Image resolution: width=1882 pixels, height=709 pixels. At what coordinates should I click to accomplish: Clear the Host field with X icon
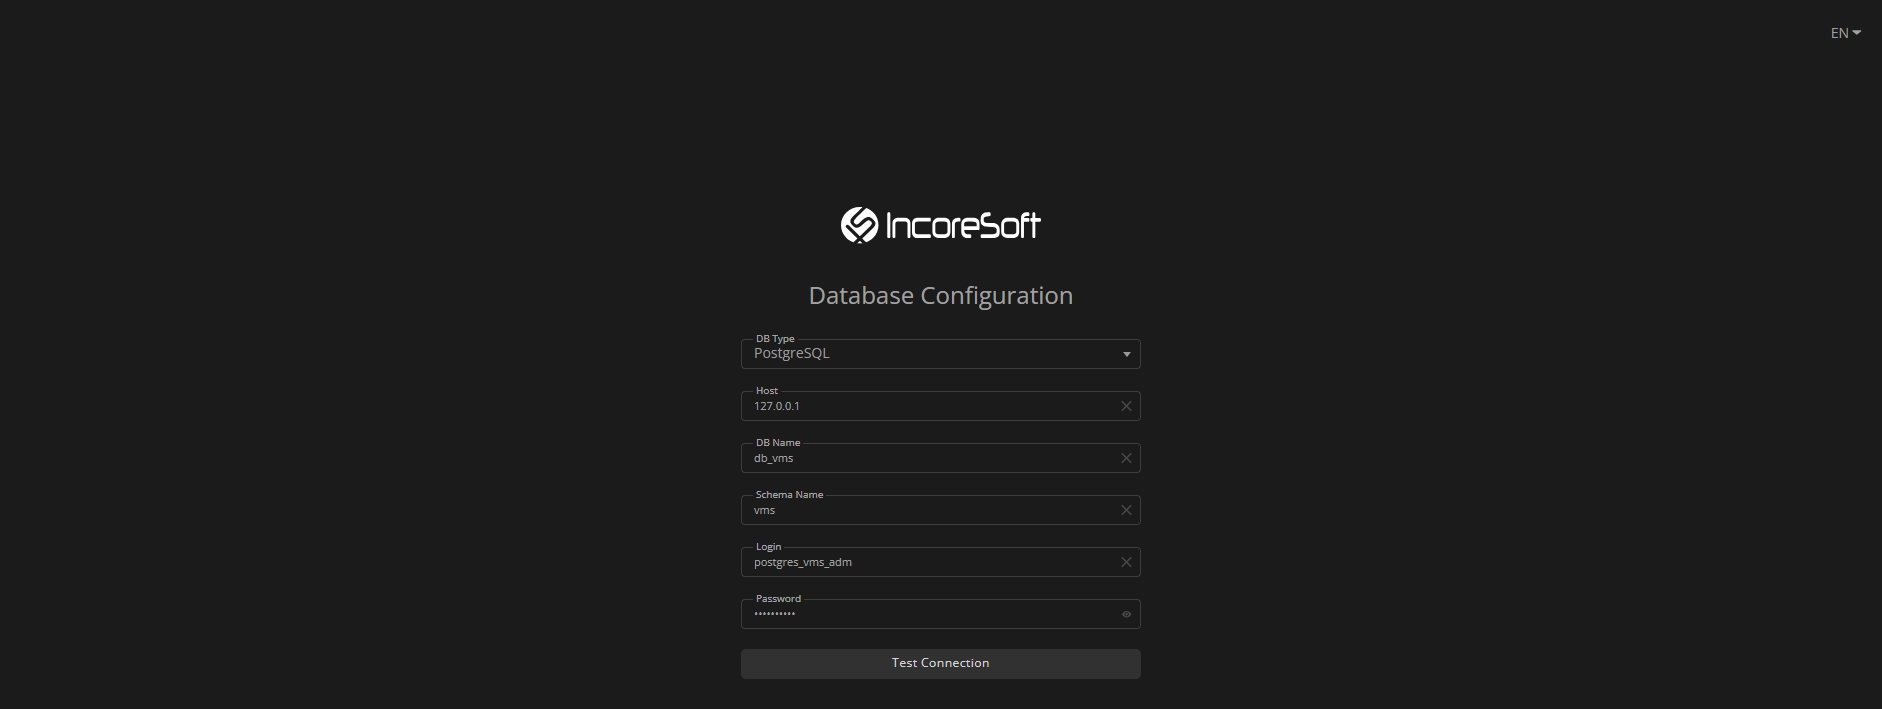1126,406
